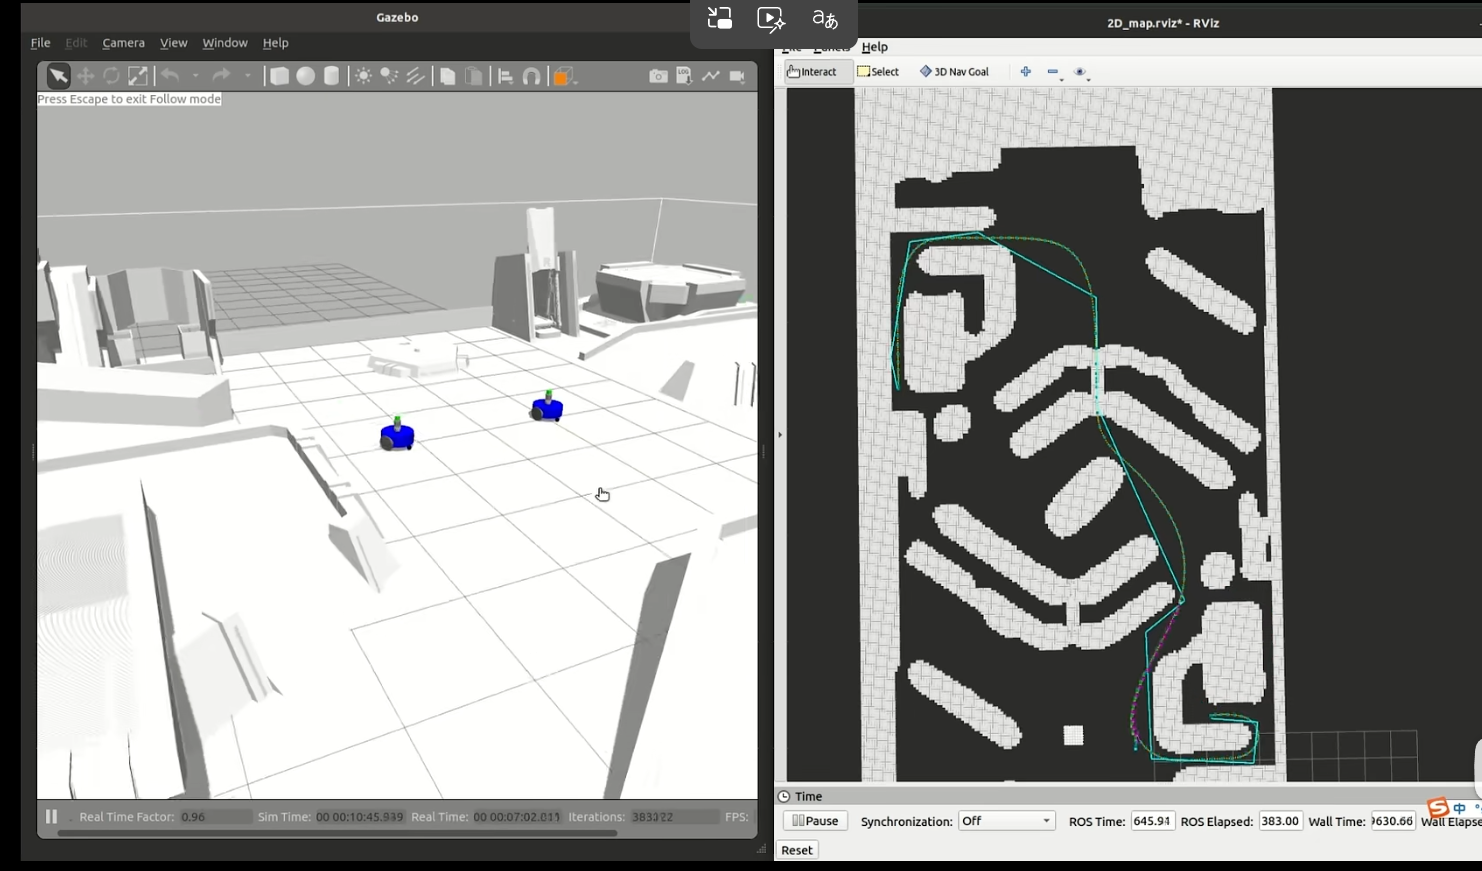Activate the rotate mode tool in Gazebo

(x=111, y=76)
